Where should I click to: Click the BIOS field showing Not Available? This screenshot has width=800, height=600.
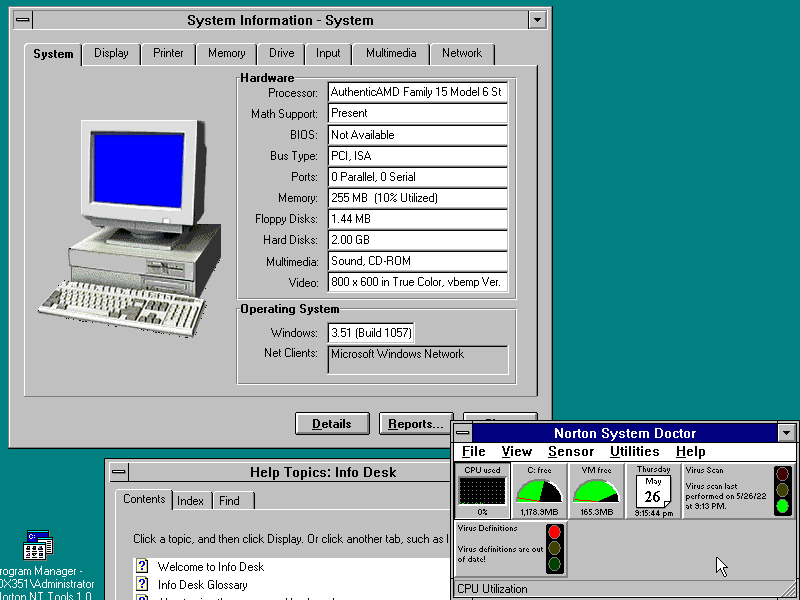(x=417, y=135)
